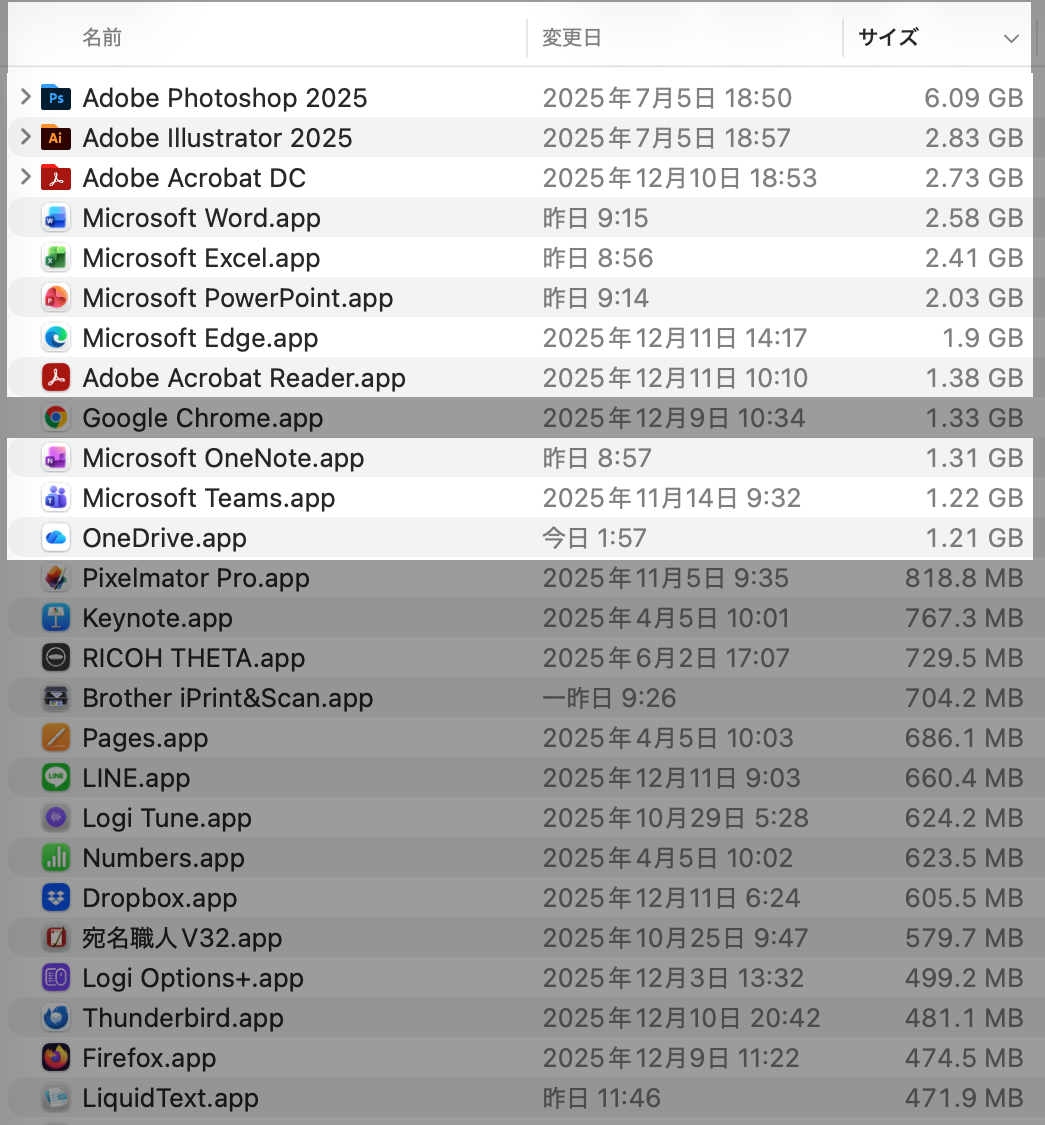Viewport: 1045px width, 1125px height.
Task: Click the 704.2 MB size value
Action: tap(964, 698)
